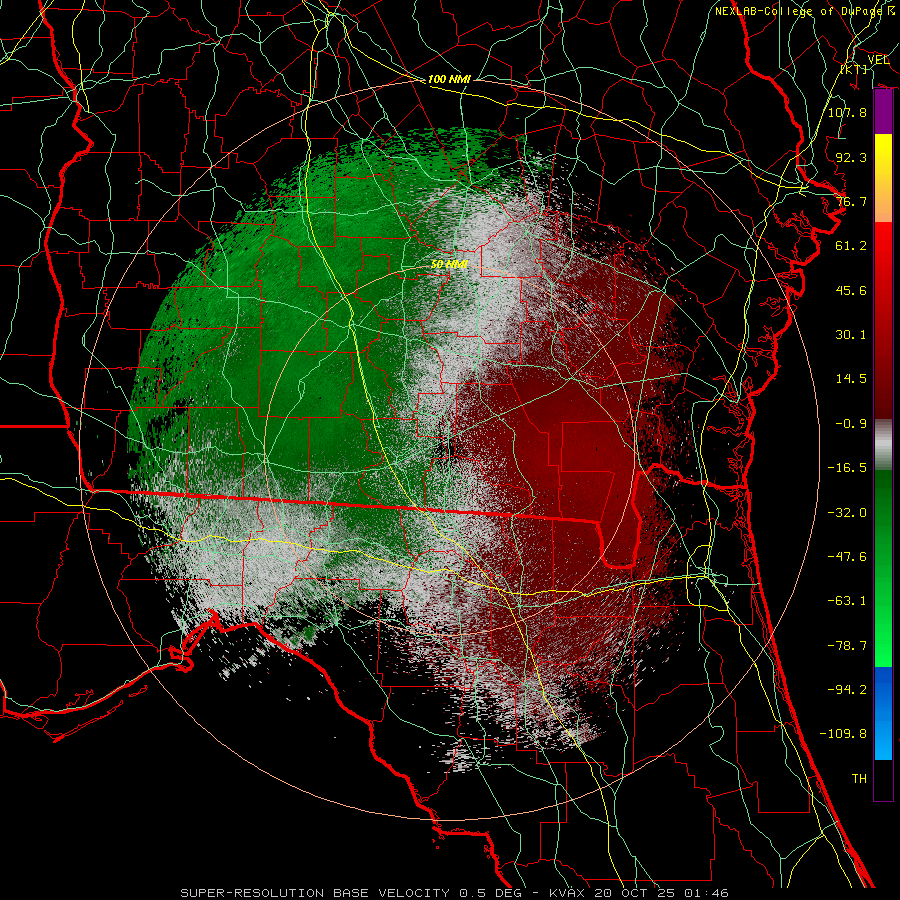The image size is (900, 900).
Task: Click the 50 NMI range ring label
Action: click(x=449, y=265)
